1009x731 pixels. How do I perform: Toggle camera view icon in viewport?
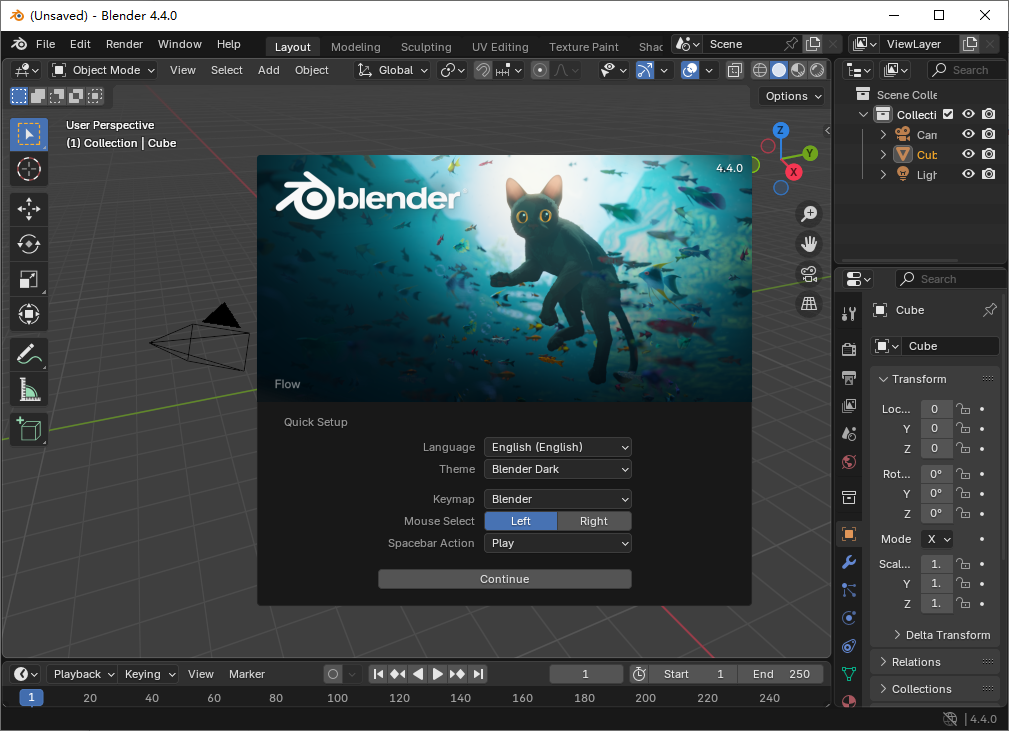[x=809, y=274]
